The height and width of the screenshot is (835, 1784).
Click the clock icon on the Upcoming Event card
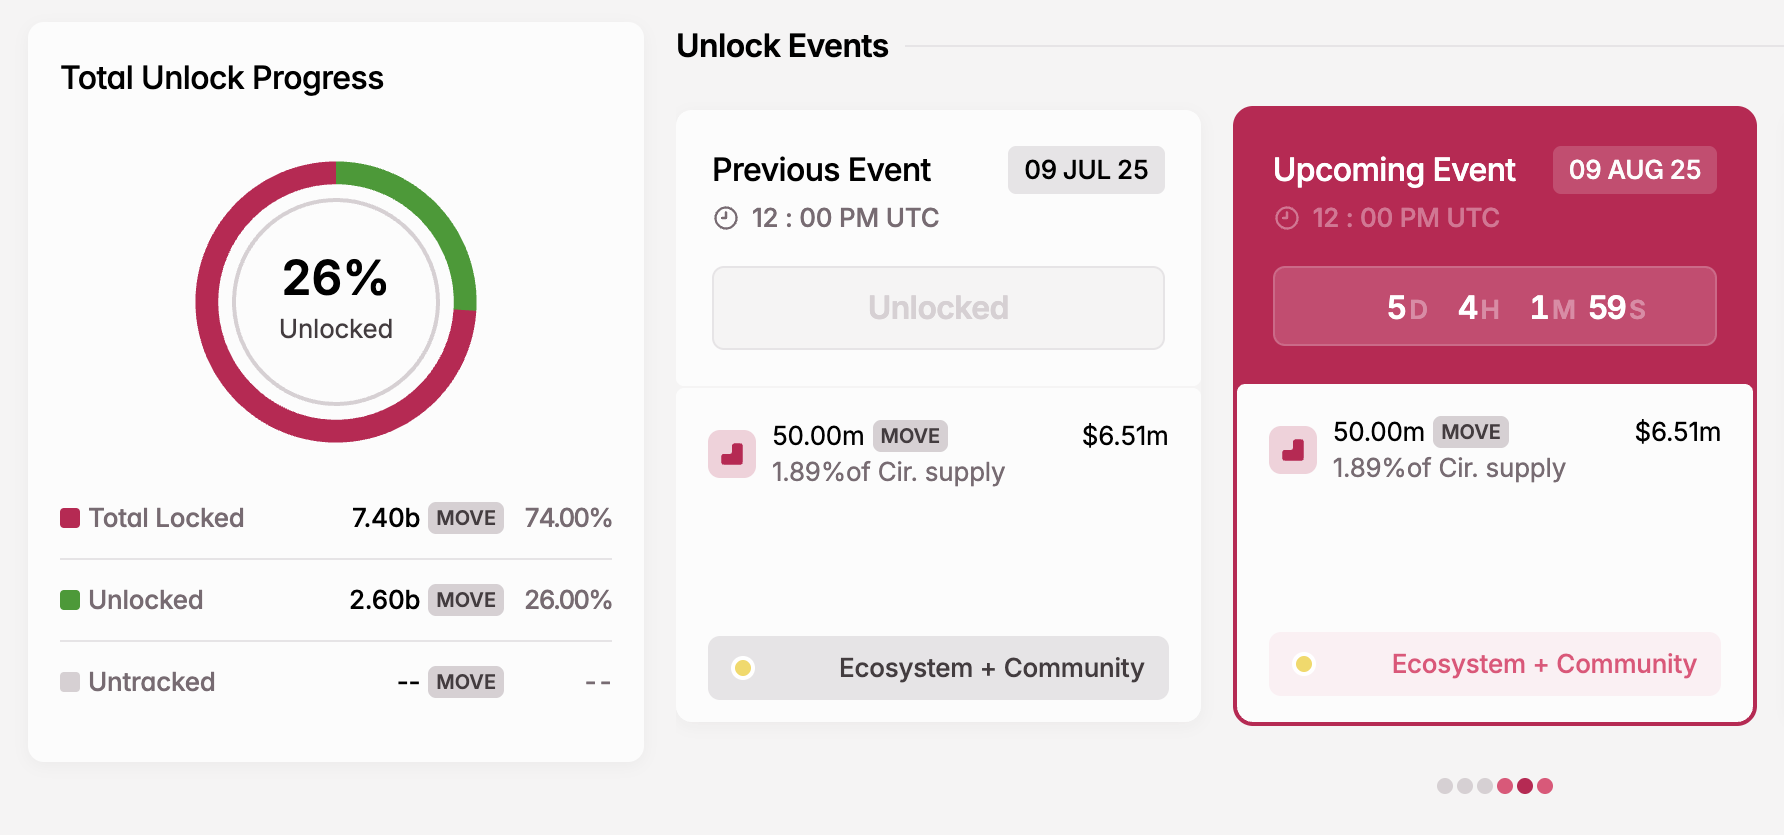1285,217
